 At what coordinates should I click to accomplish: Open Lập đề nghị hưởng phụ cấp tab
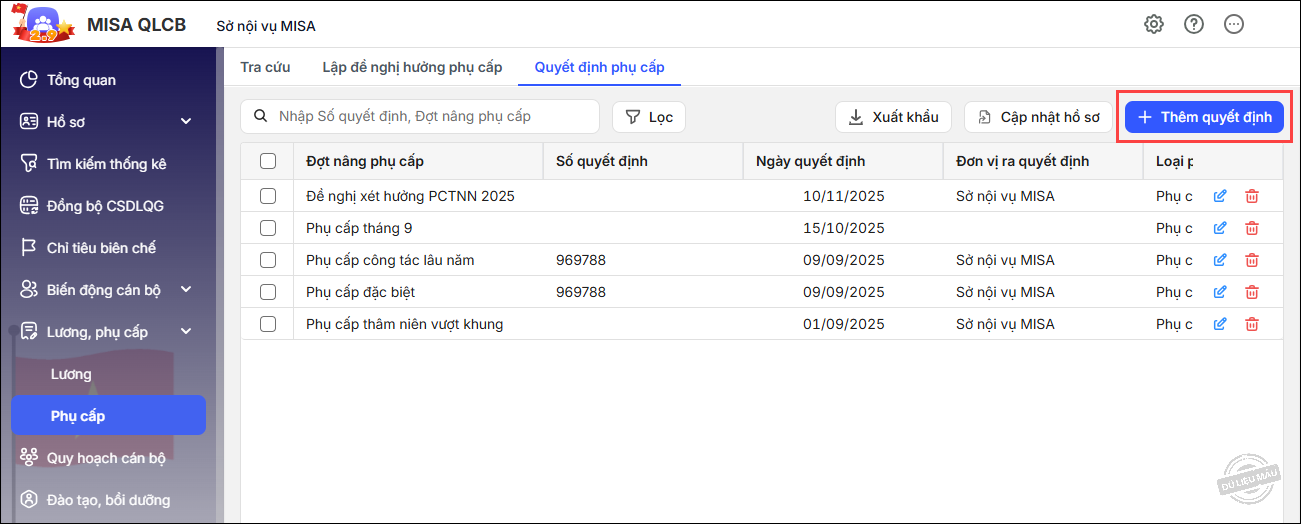(412, 67)
